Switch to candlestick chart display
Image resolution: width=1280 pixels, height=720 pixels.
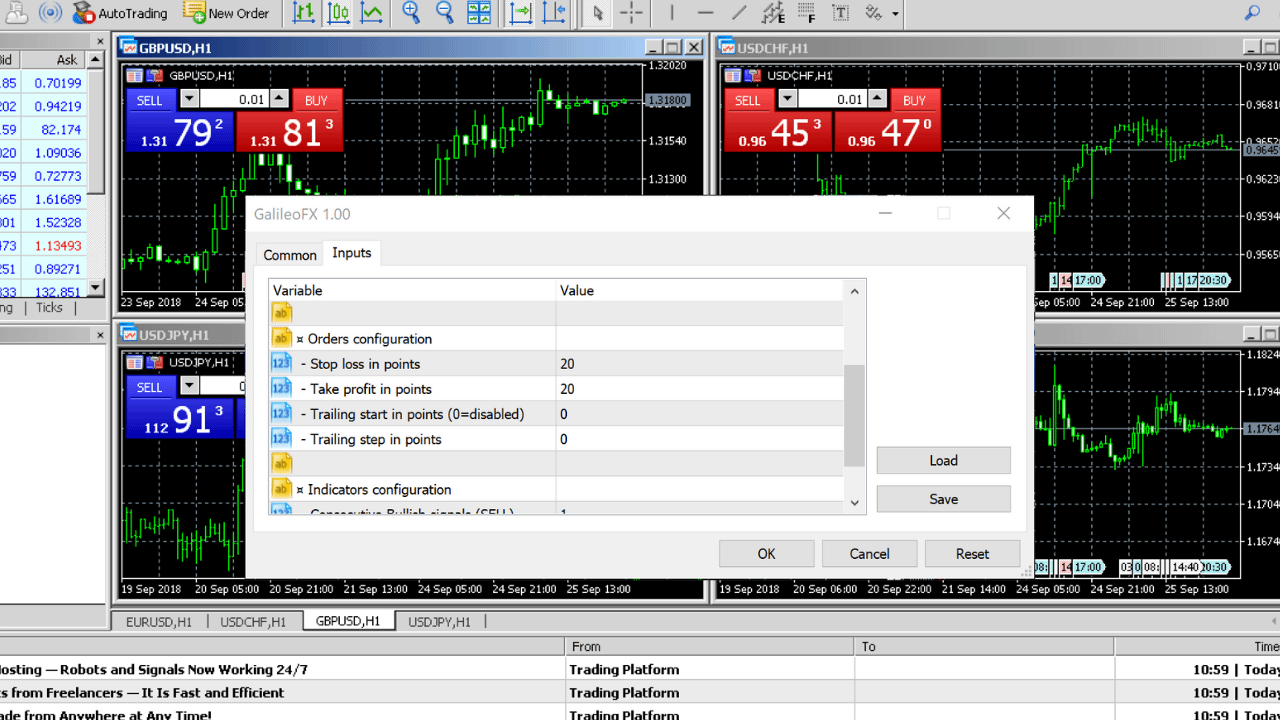338,13
